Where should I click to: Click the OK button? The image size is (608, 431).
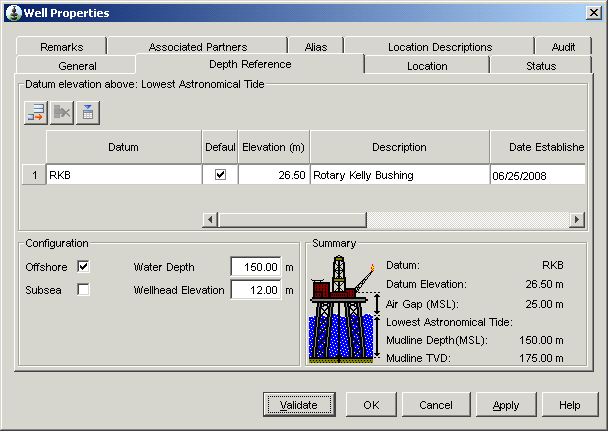pyautogui.click(x=371, y=405)
